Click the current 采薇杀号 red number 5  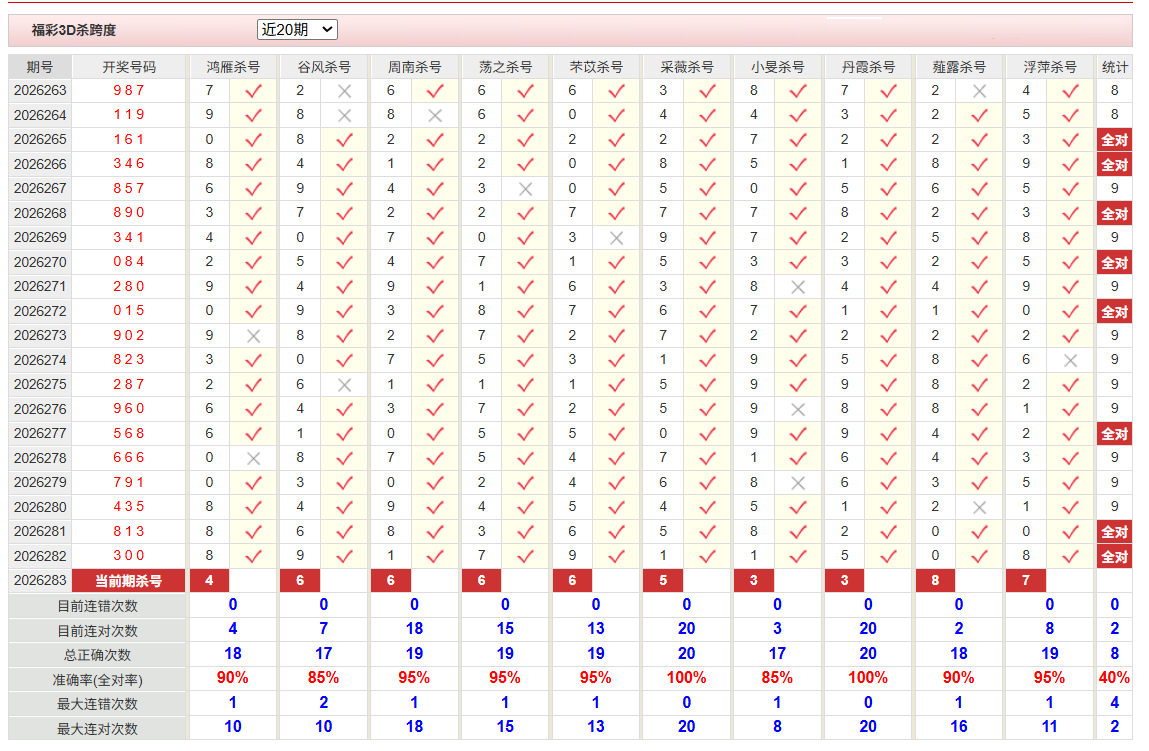pos(663,580)
